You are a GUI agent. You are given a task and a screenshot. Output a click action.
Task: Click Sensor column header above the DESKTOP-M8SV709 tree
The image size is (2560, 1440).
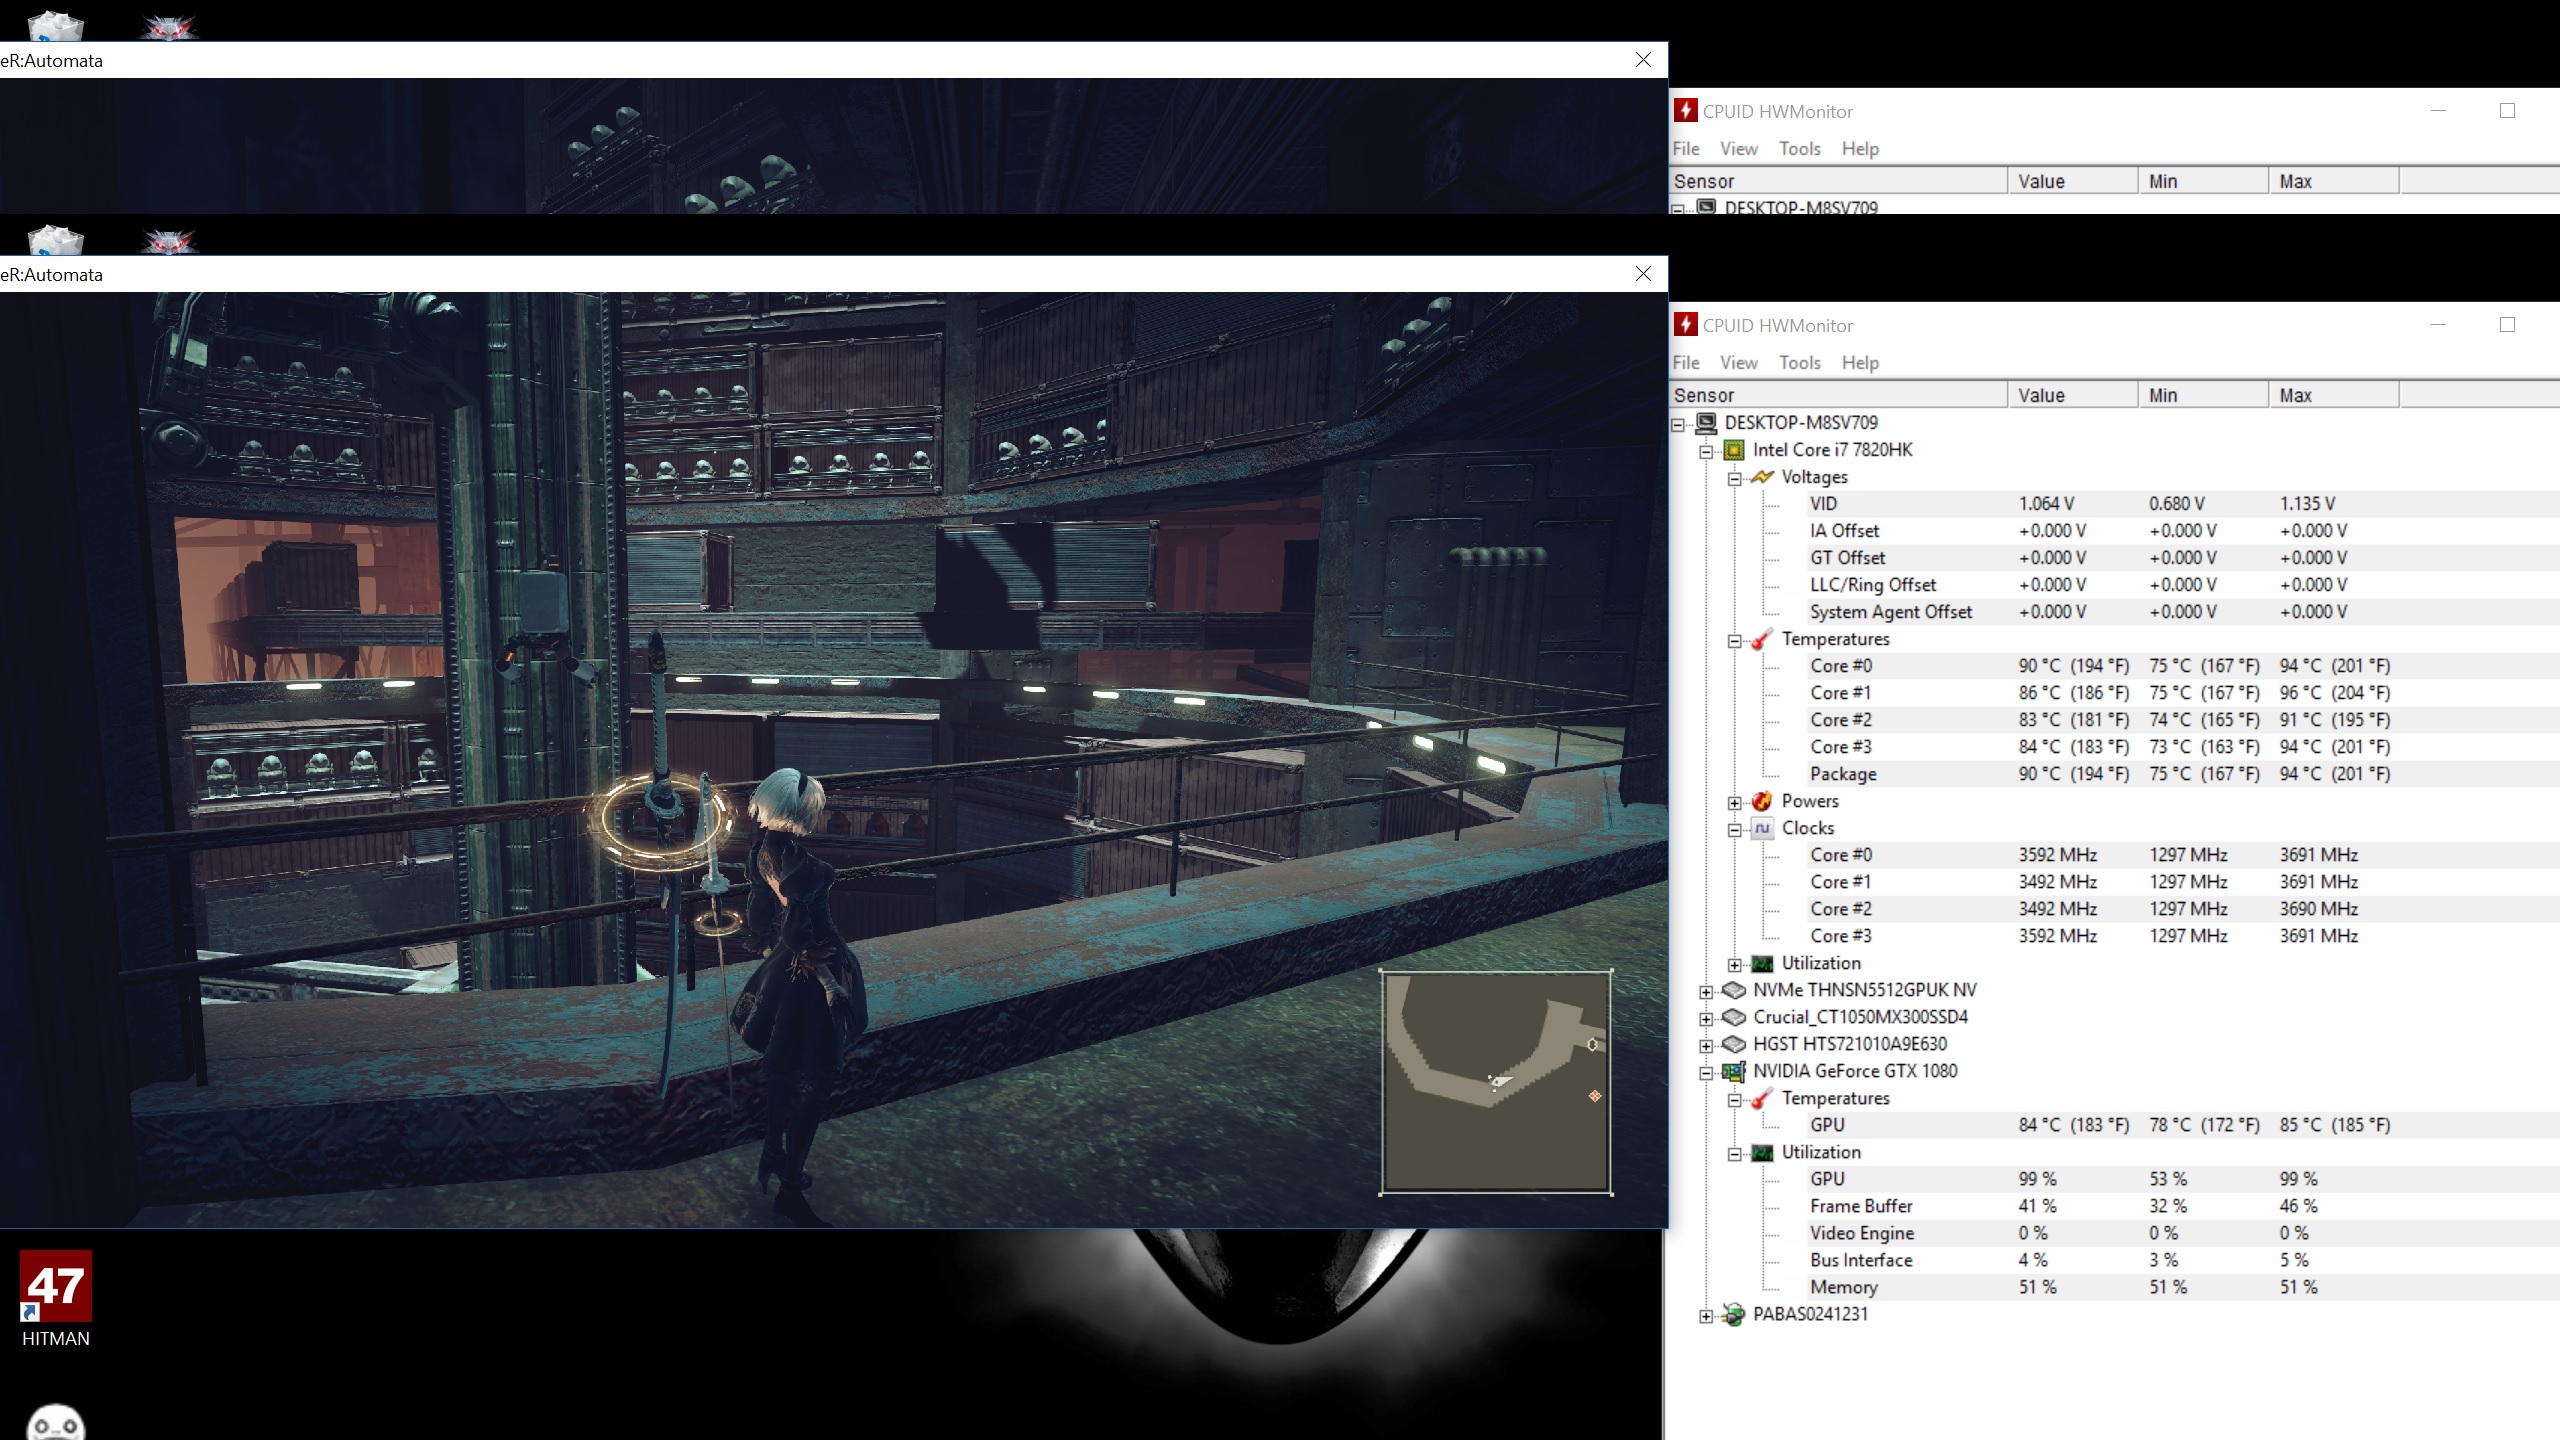(x=1838, y=395)
